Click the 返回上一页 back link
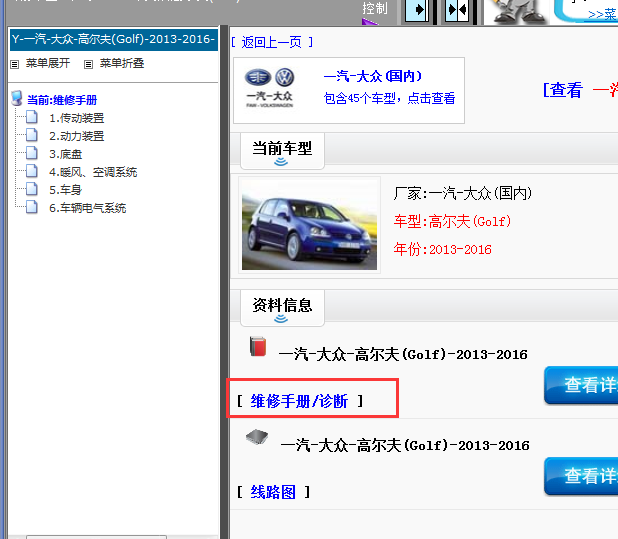Screen dimensions: 618x539 (x=272, y=42)
